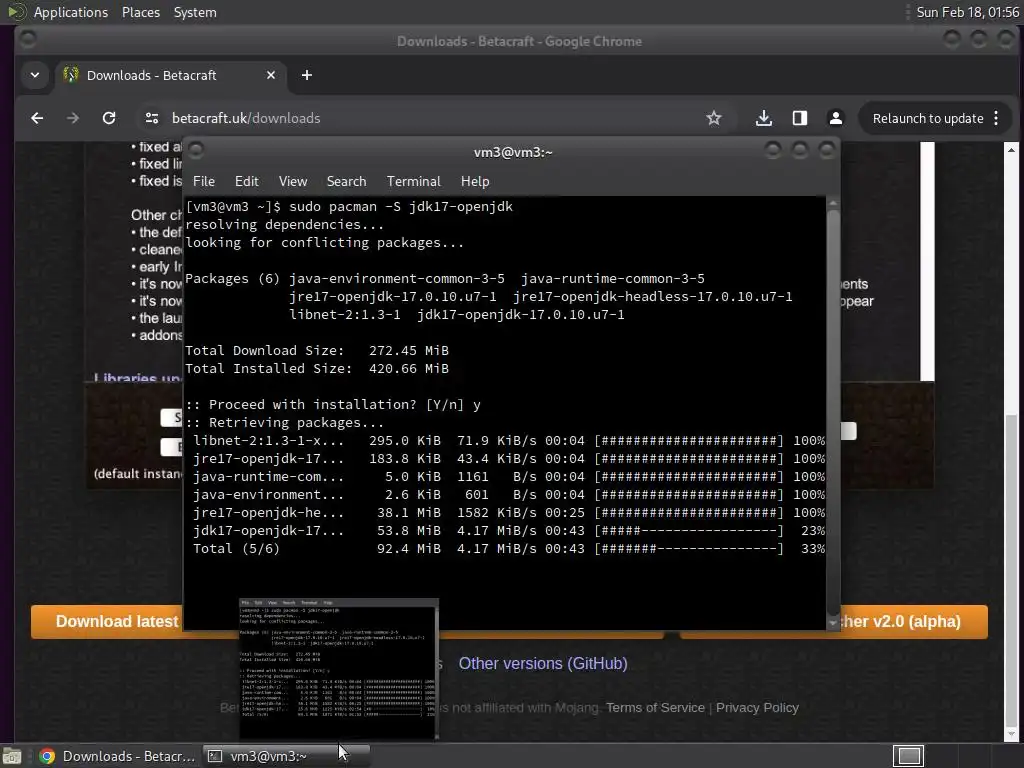Open the Terminal menu
Screen dimensions: 1024x768
tap(413, 182)
